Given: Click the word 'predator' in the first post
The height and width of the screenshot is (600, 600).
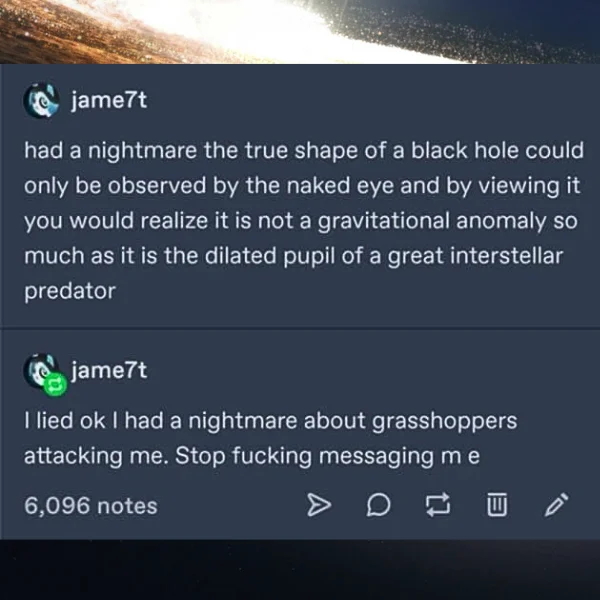Looking at the screenshot, I should pyautogui.click(x=70, y=291).
